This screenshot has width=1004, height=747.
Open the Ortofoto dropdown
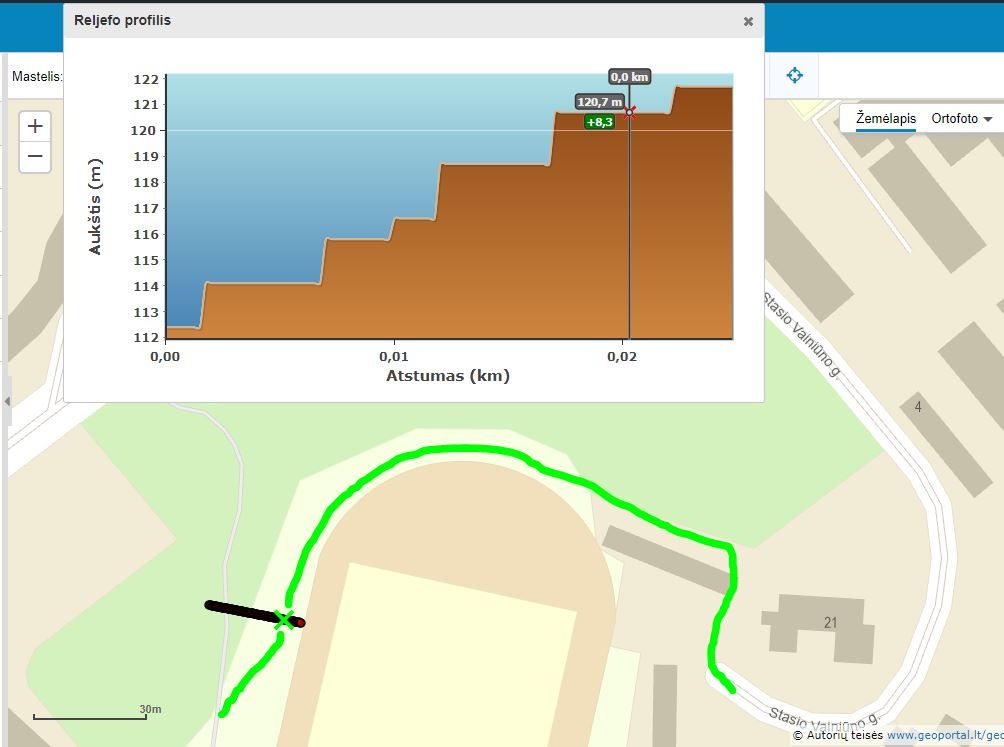[961, 118]
